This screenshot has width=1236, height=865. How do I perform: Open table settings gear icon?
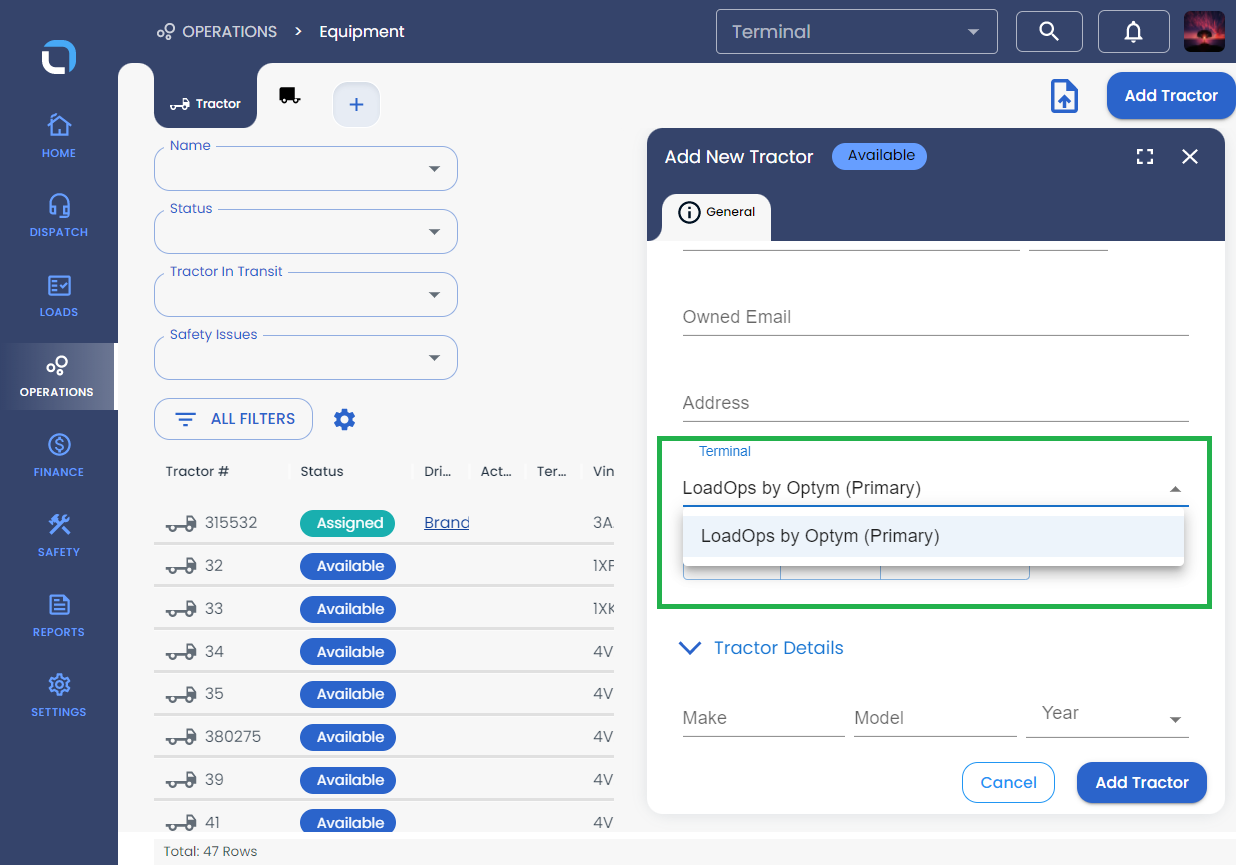[x=344, y=419]
